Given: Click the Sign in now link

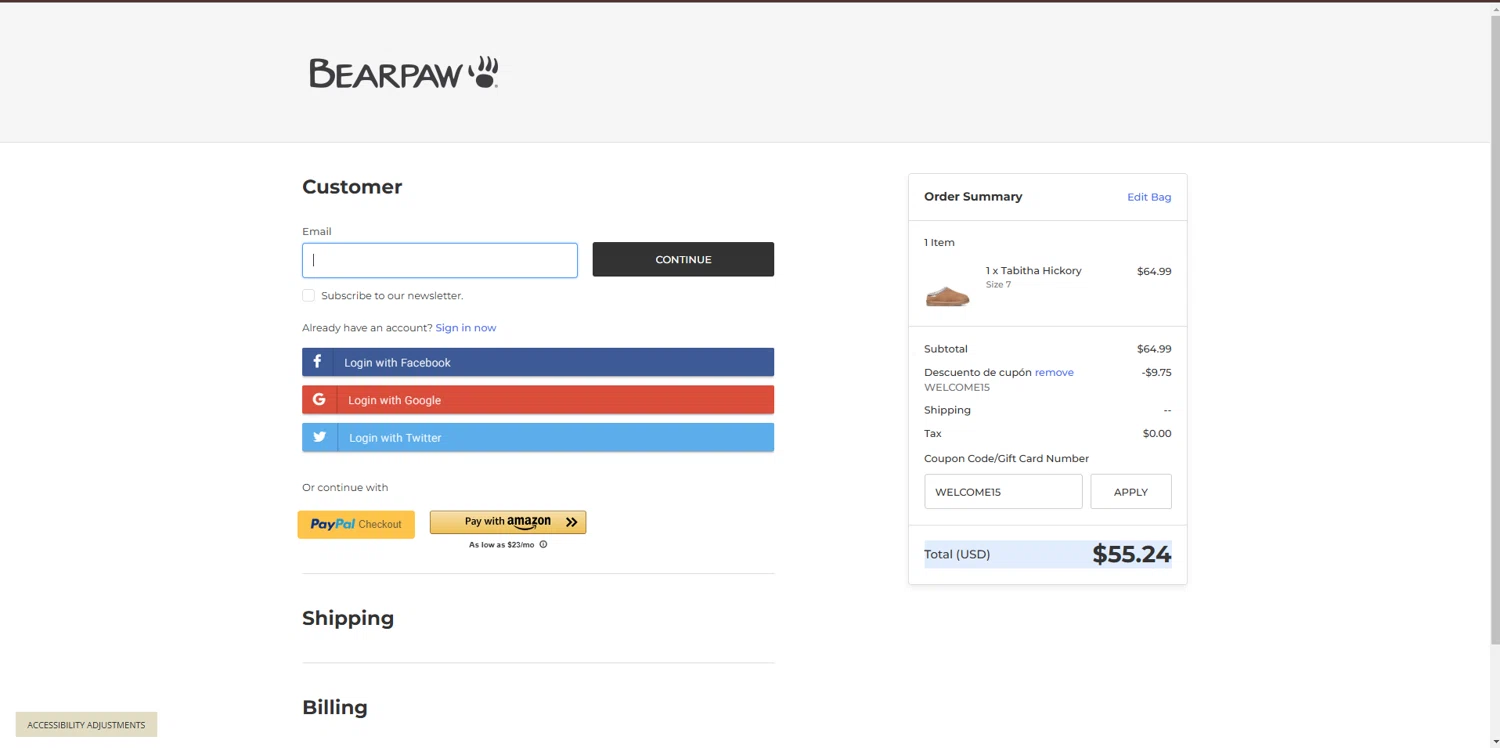Looking at the screenshot, I should coord(466,328).
